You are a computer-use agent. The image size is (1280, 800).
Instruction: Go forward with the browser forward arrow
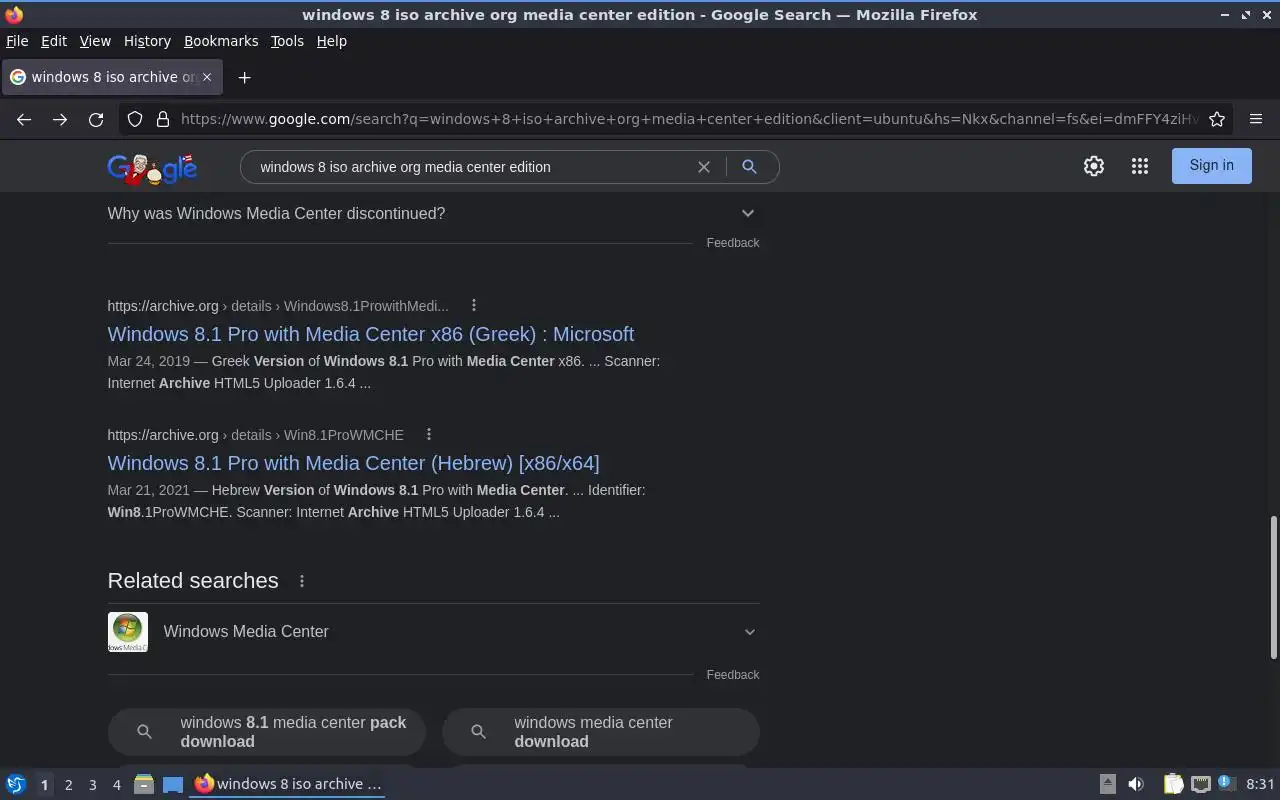pyautogui.click(x=60, y=119)
